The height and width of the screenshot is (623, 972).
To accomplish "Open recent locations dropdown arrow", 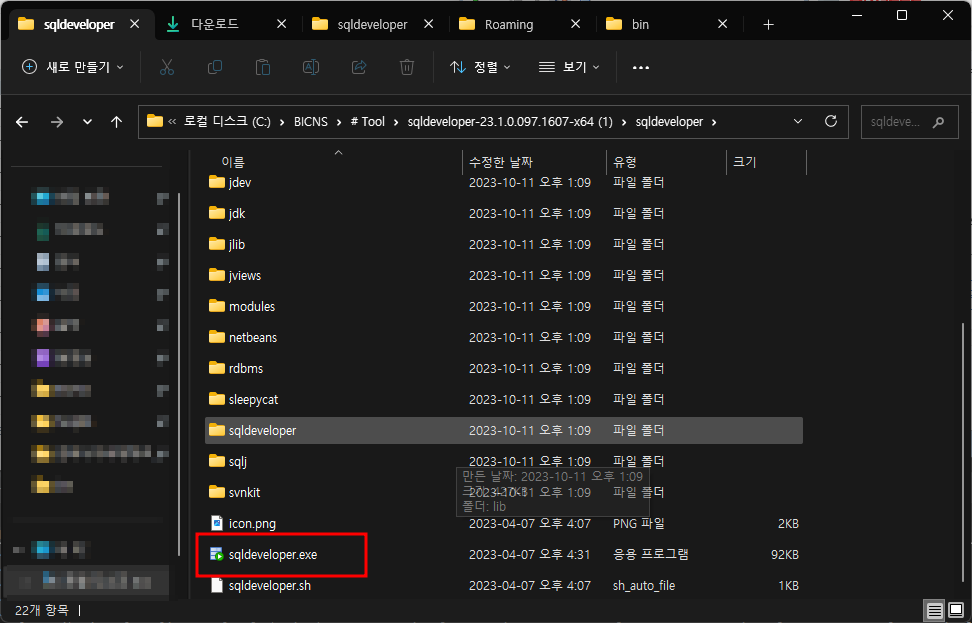I will (87, 122).
